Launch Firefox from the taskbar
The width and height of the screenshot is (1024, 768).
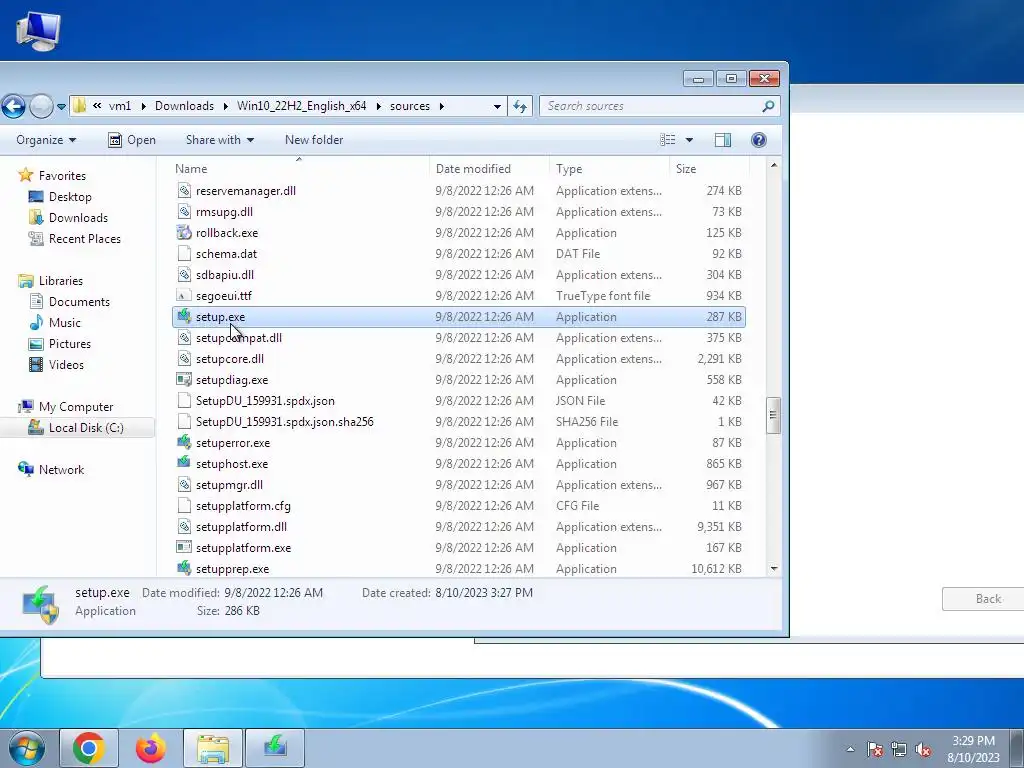151,748
